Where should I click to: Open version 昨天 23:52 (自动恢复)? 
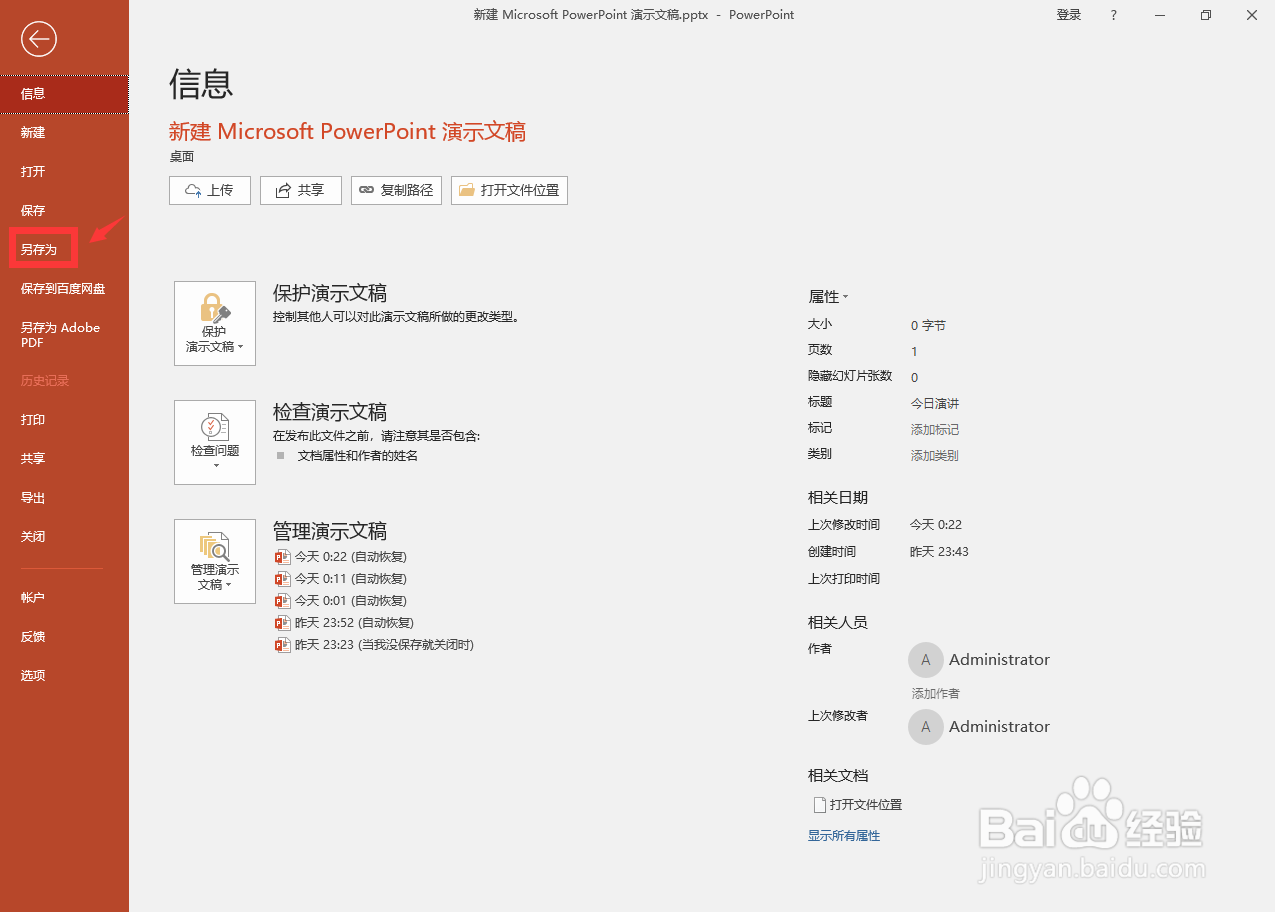pos(353,623)
